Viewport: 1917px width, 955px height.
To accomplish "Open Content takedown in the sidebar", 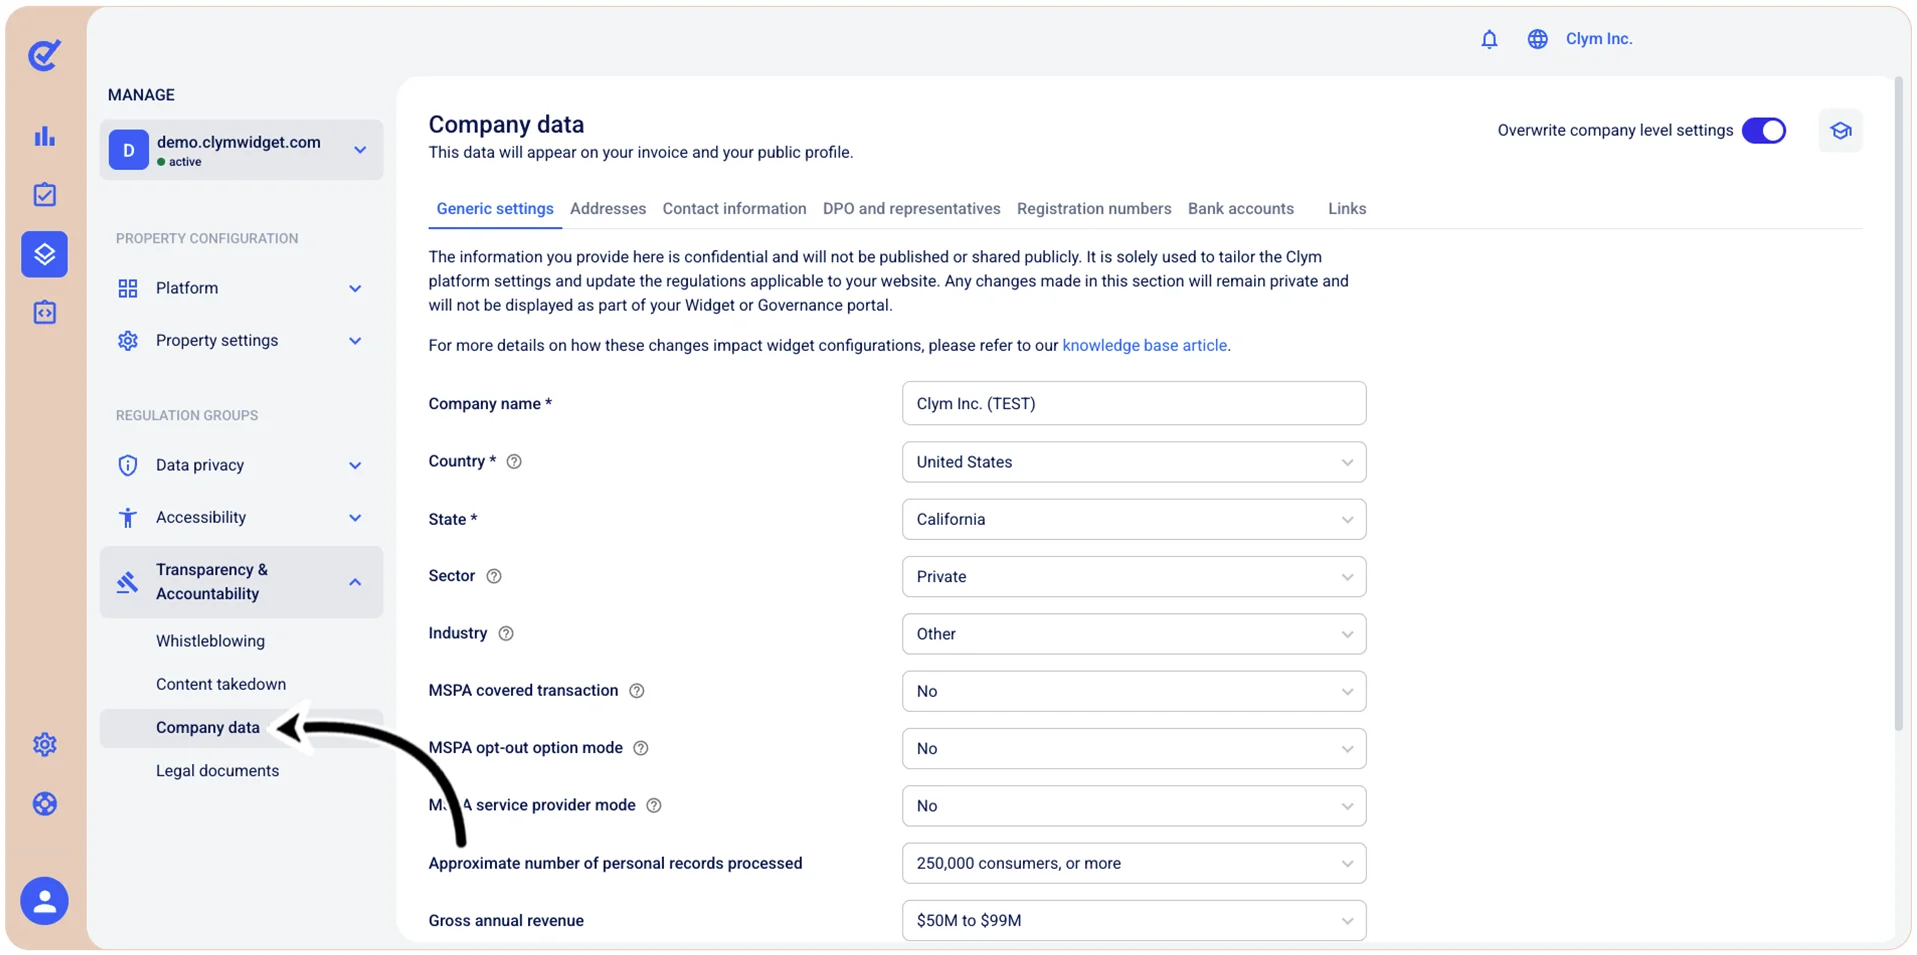I will [221, 684].
